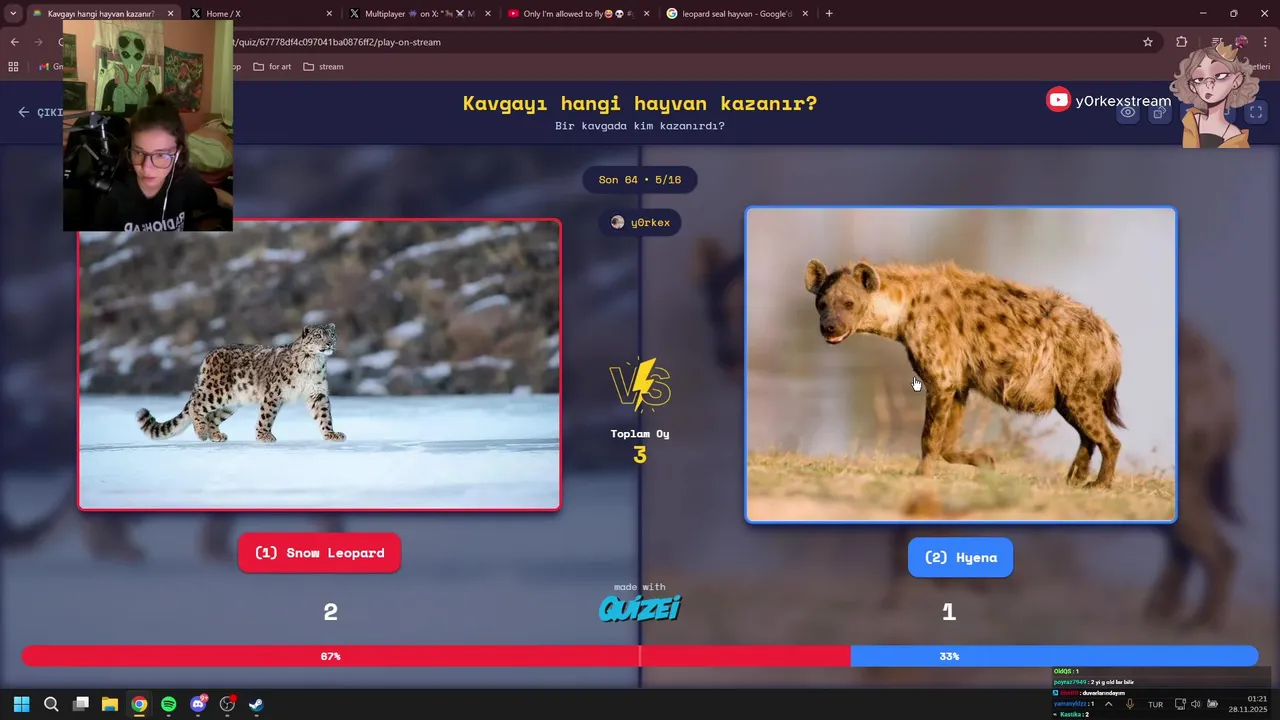Click the Quizei logo

(640, 607)
